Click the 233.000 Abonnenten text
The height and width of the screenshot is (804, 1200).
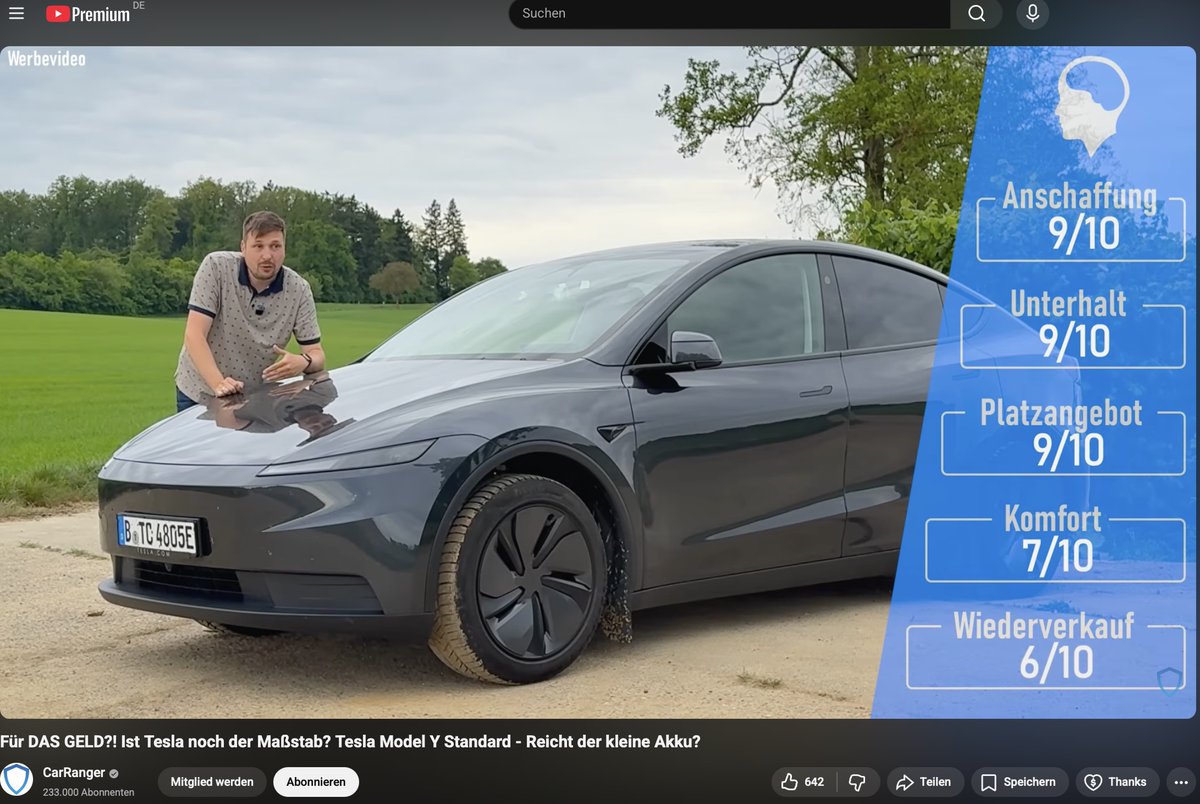88,792
